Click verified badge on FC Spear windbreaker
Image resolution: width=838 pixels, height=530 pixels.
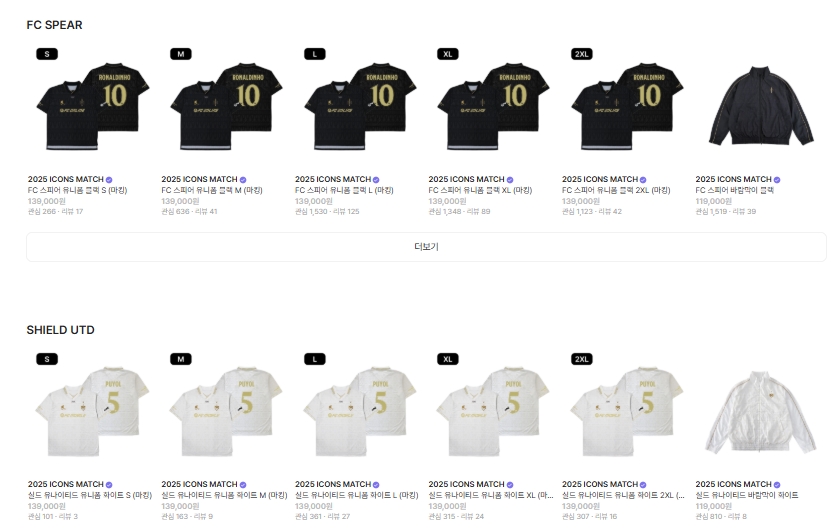pyautogui.click(x=777, y=180)
